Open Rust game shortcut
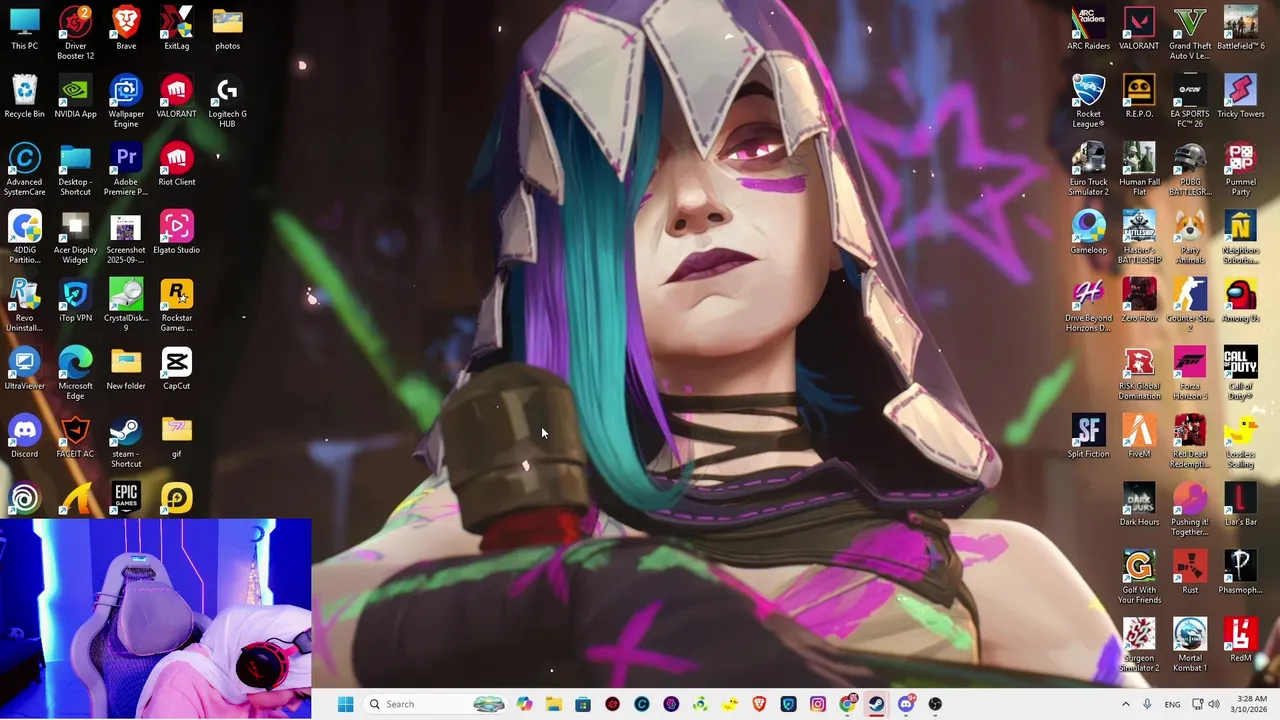 coord(1190,573)
